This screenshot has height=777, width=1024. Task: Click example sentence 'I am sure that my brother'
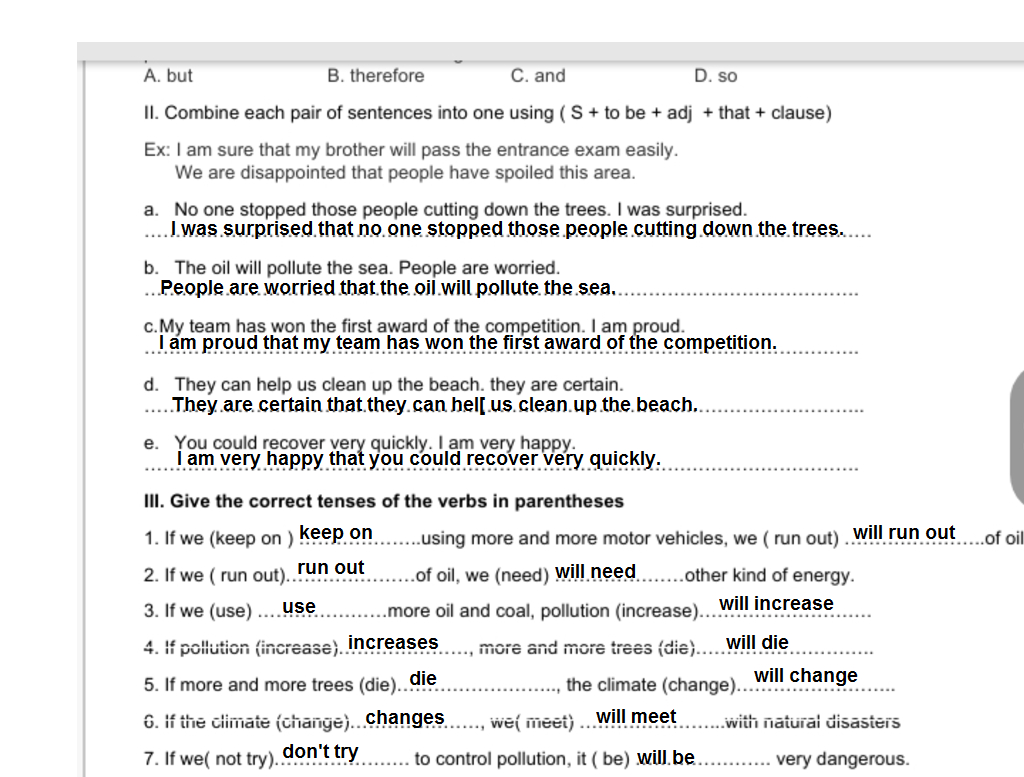point(426,150)
